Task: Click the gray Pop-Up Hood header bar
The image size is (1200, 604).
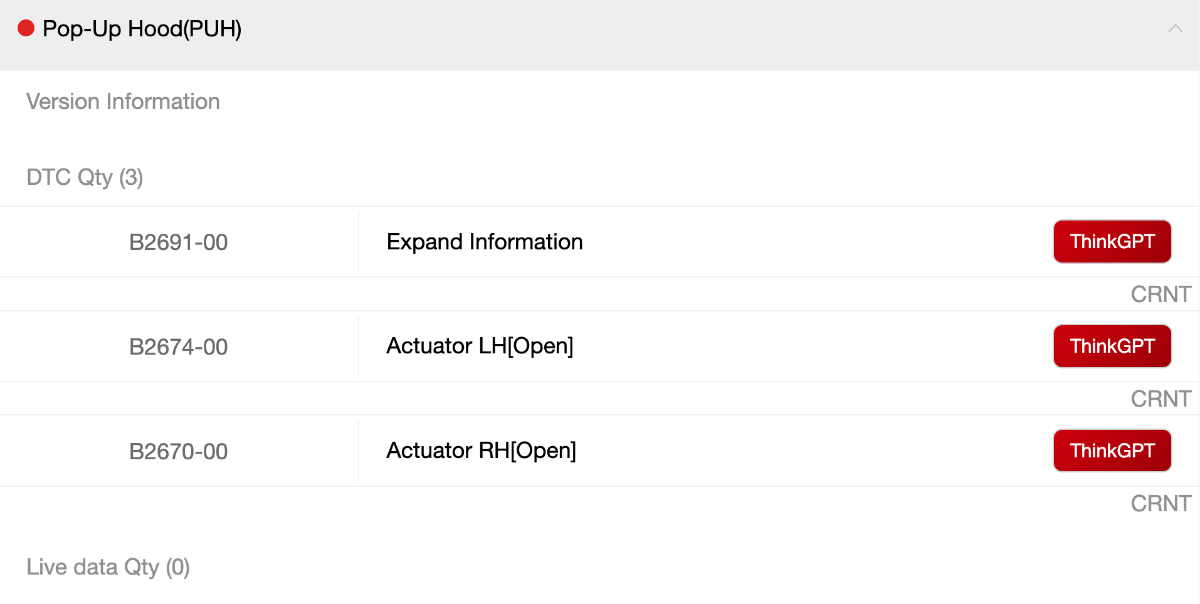Action: [600, 35]
